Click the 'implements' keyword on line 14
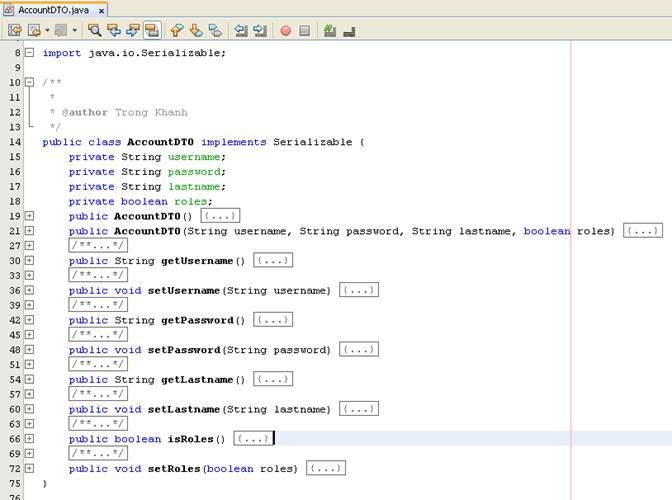The height and width of the screenshot is (500, 672). click(x=234, y=142)
